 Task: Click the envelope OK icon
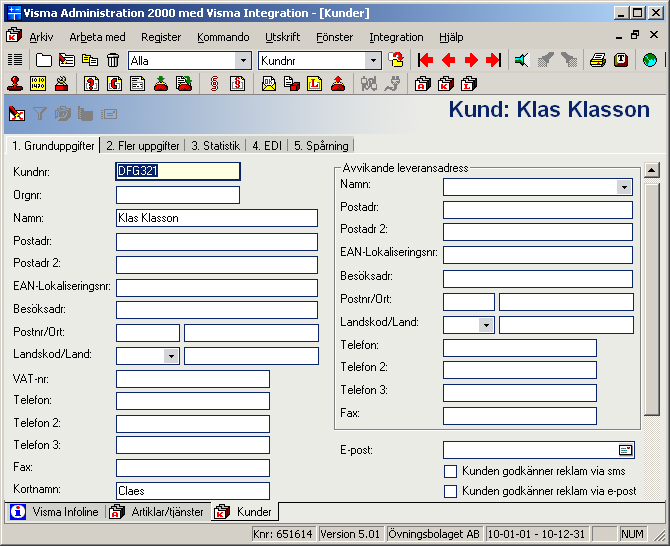[x=269, y=84]
